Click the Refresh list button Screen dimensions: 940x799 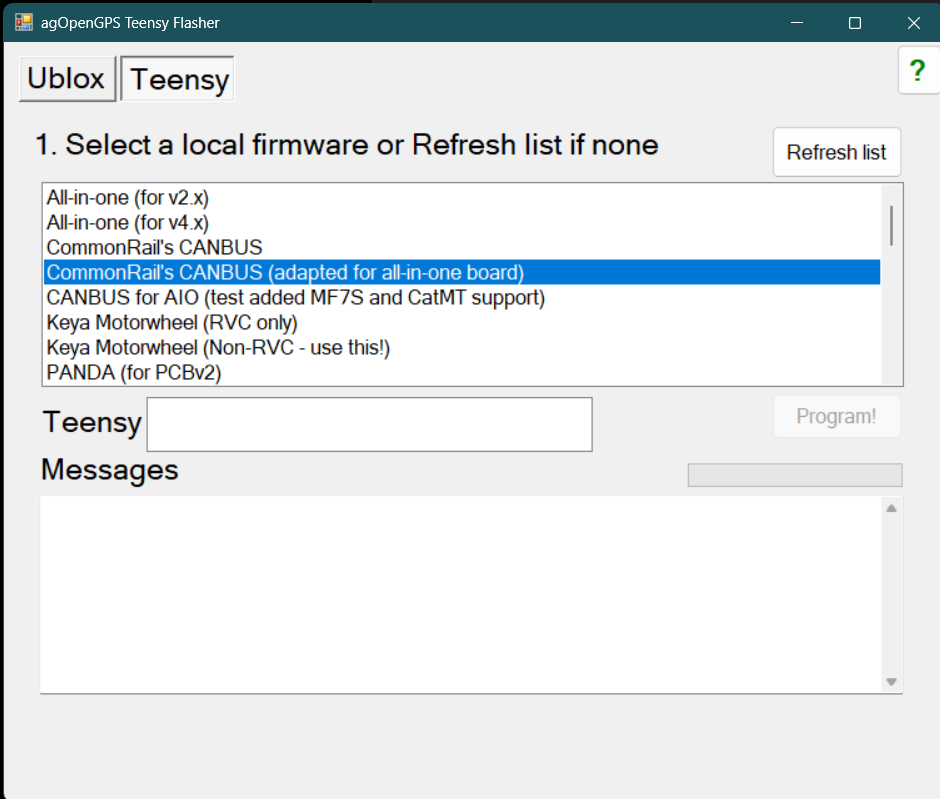coord(837,152)
